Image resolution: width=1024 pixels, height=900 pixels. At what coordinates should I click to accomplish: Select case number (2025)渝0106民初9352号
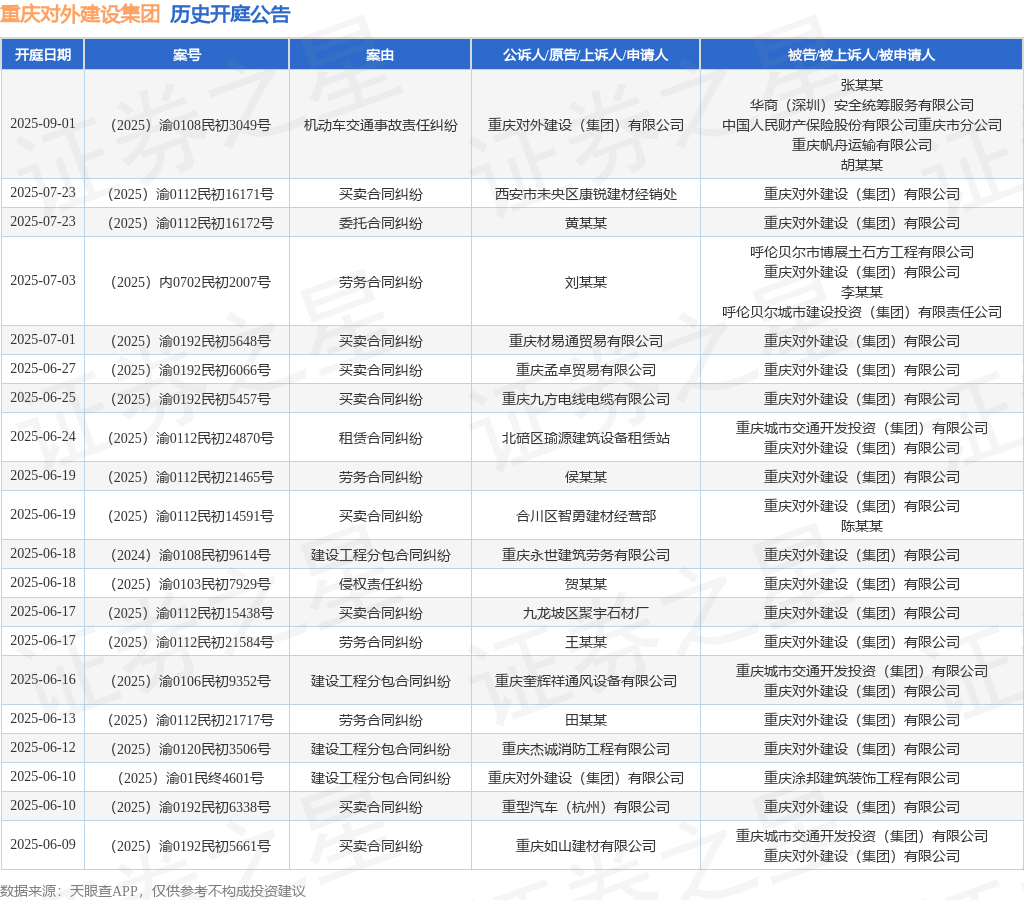point(190,681)
